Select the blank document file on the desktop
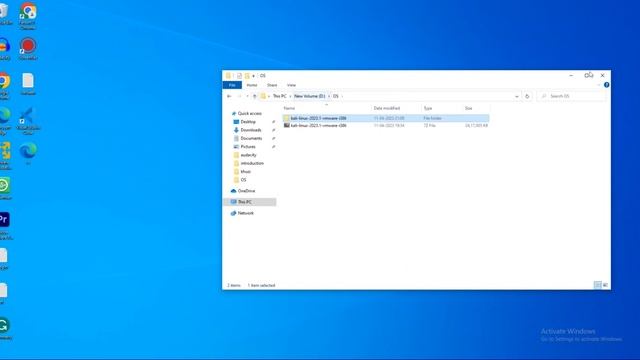This screenshot has width=640, height=360. pos(28,84)
